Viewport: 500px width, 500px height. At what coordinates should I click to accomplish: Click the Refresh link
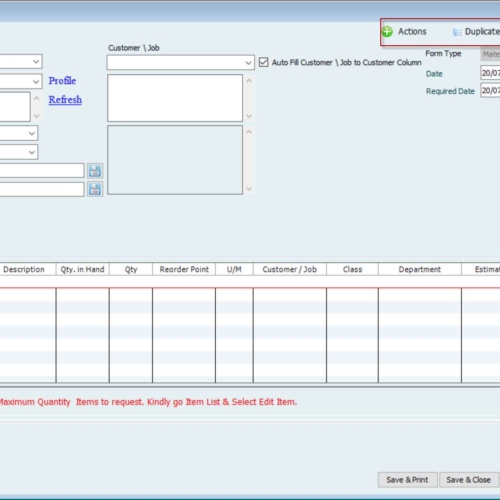tap(65, 100)
